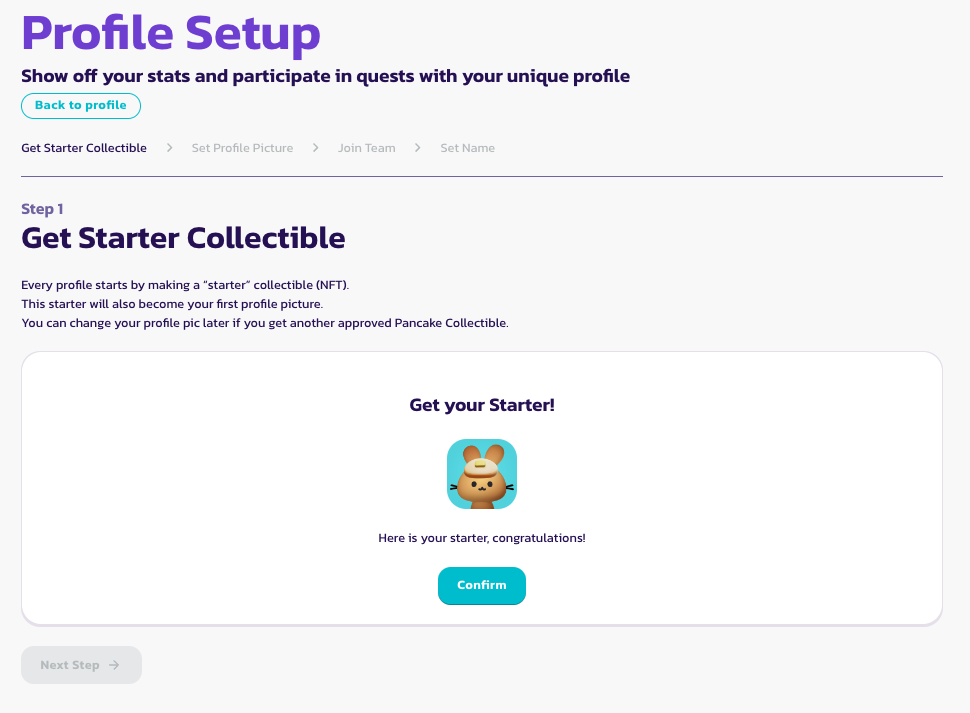Click the Profile Setup page title

click(171, 33)
